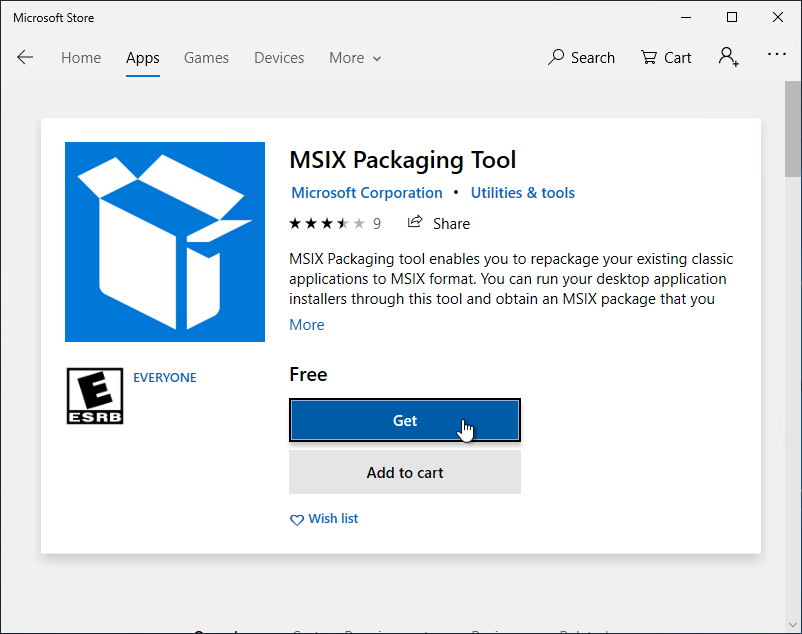
Task: Share the MSIX Packaging Tool app
Action: [439, 223]
